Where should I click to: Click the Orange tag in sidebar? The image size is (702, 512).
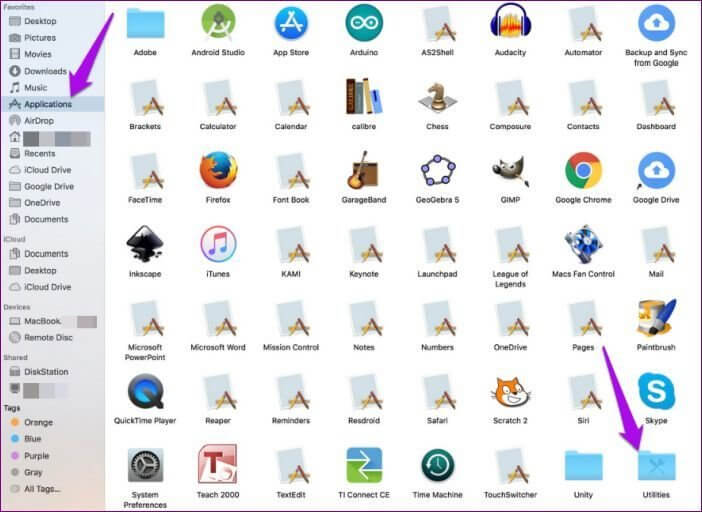(x=38, y=422)
